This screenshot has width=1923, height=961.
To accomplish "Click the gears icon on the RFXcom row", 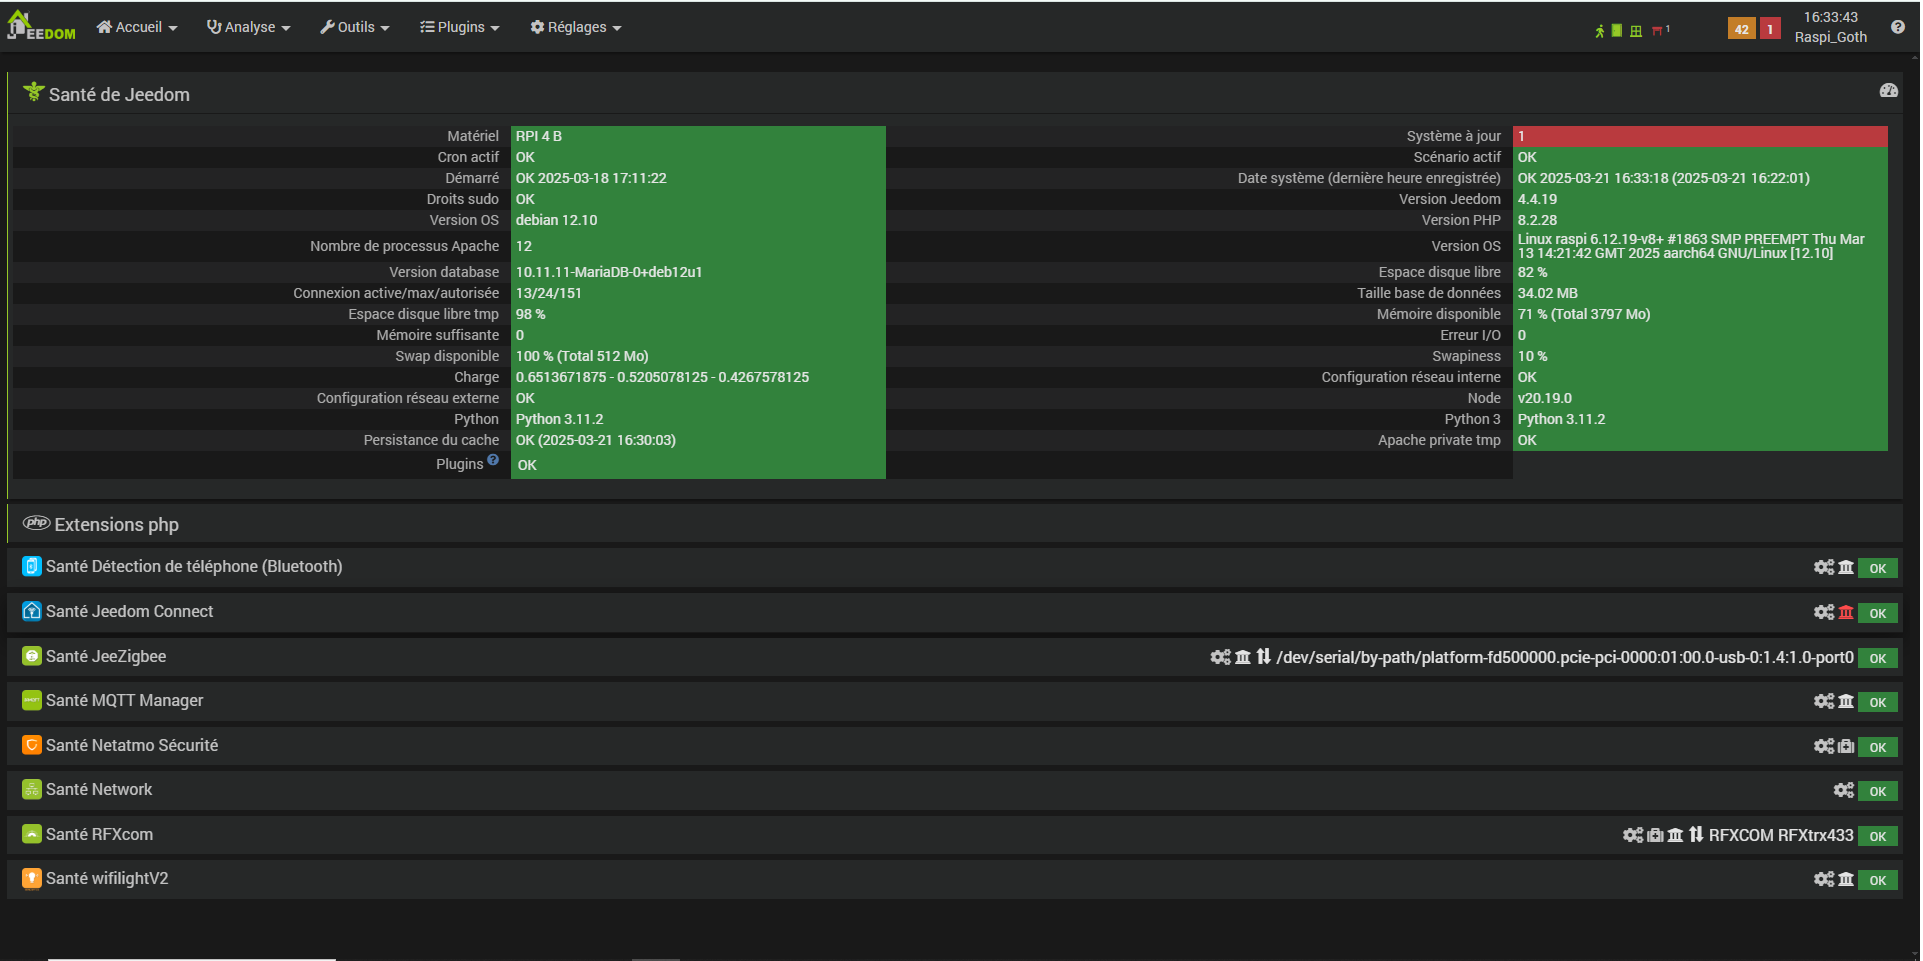I will coord(1633,836).
